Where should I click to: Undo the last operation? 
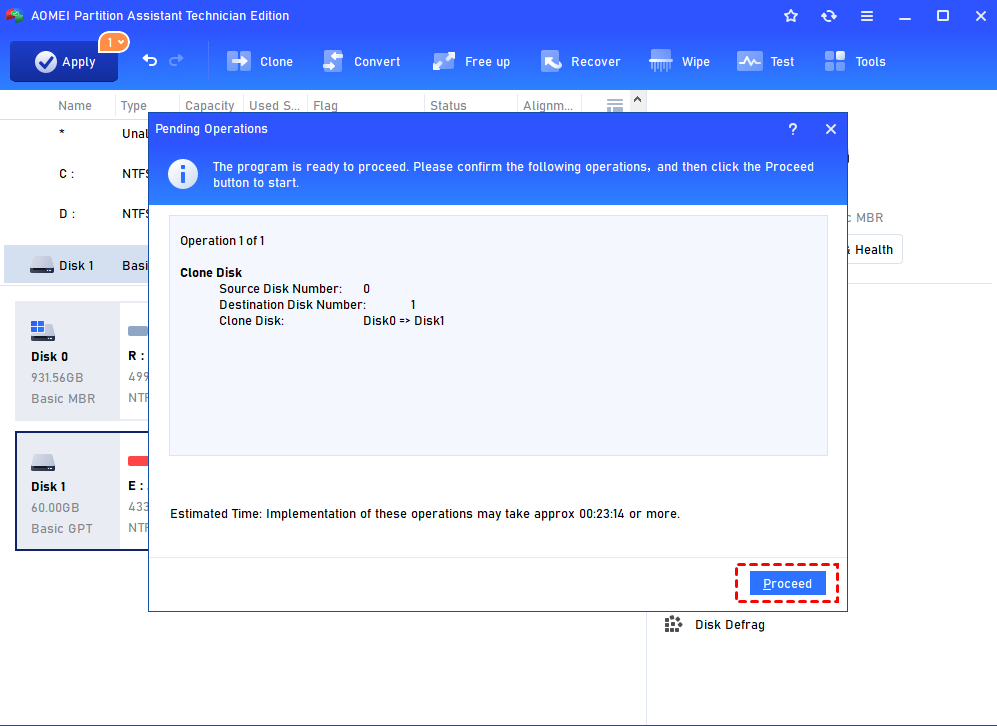[x=149, y=60]
